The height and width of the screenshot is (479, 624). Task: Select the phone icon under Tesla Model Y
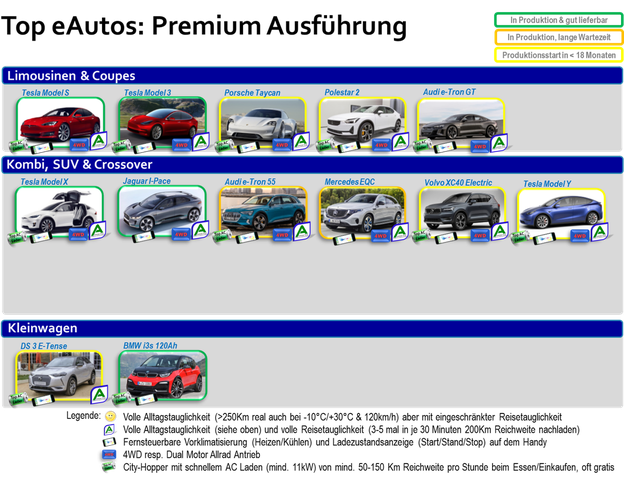tap(544, 240)
